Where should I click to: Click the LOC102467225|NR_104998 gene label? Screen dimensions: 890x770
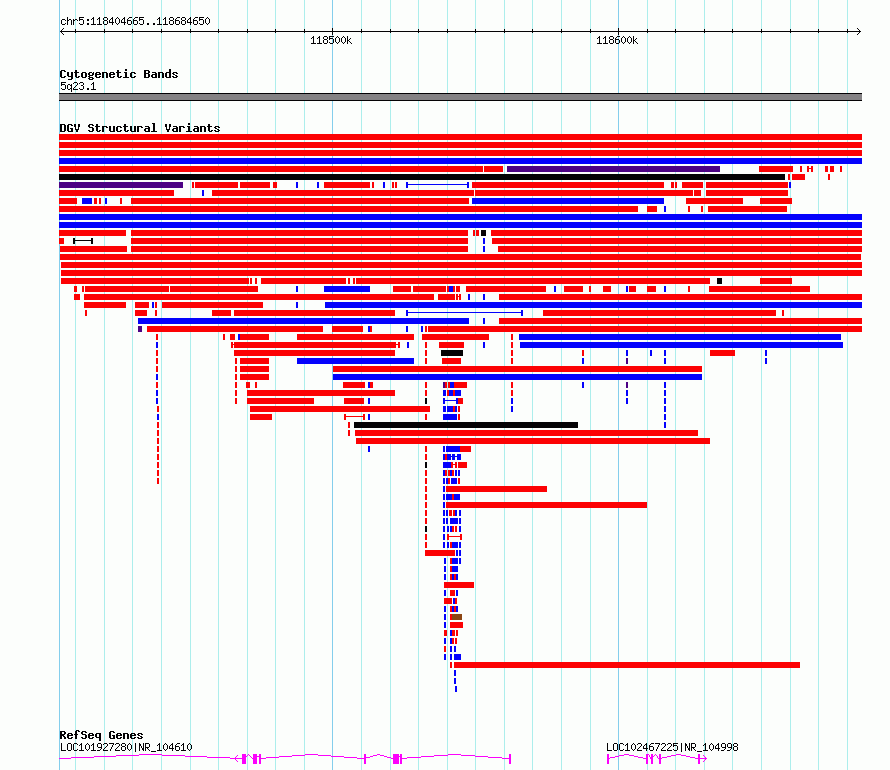pos(672,747)
